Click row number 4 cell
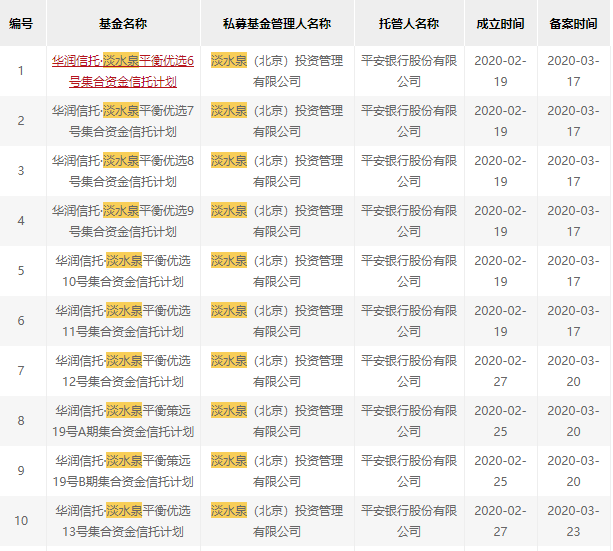This screenshot has height=551, width=613. click(21, 221)
